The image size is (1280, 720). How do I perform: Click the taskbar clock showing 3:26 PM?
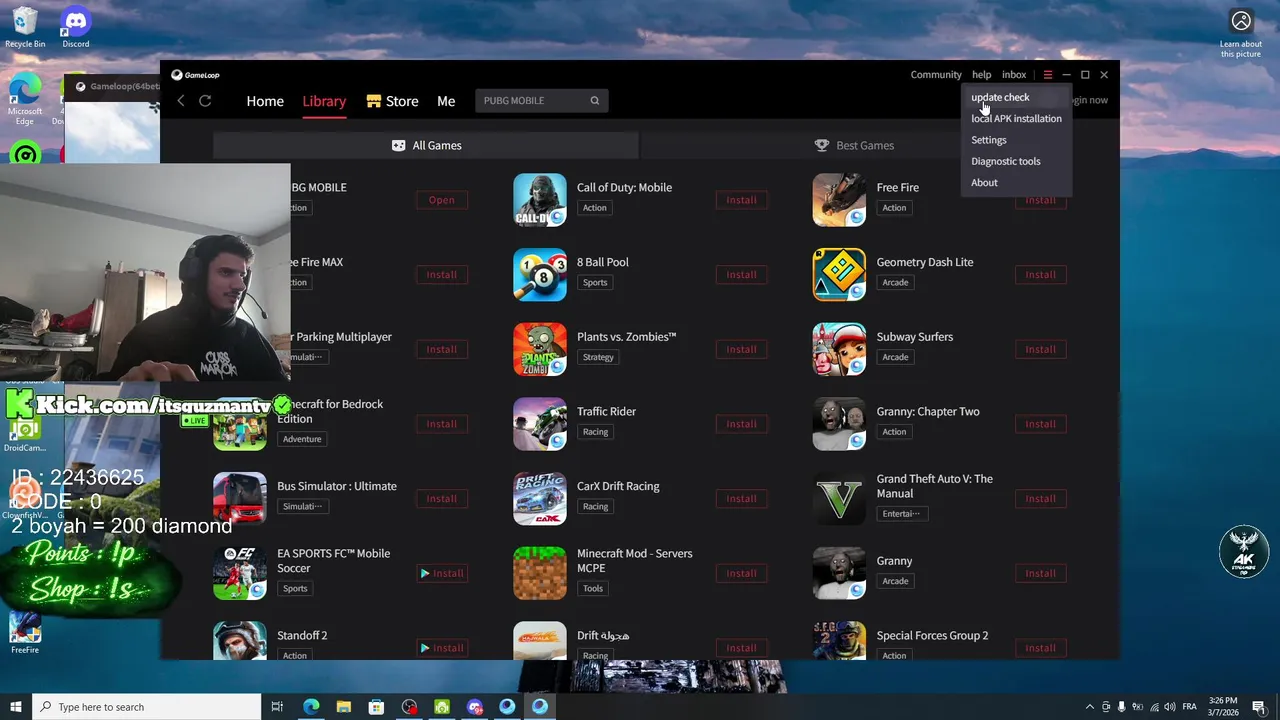click(x=1223, y=707)
